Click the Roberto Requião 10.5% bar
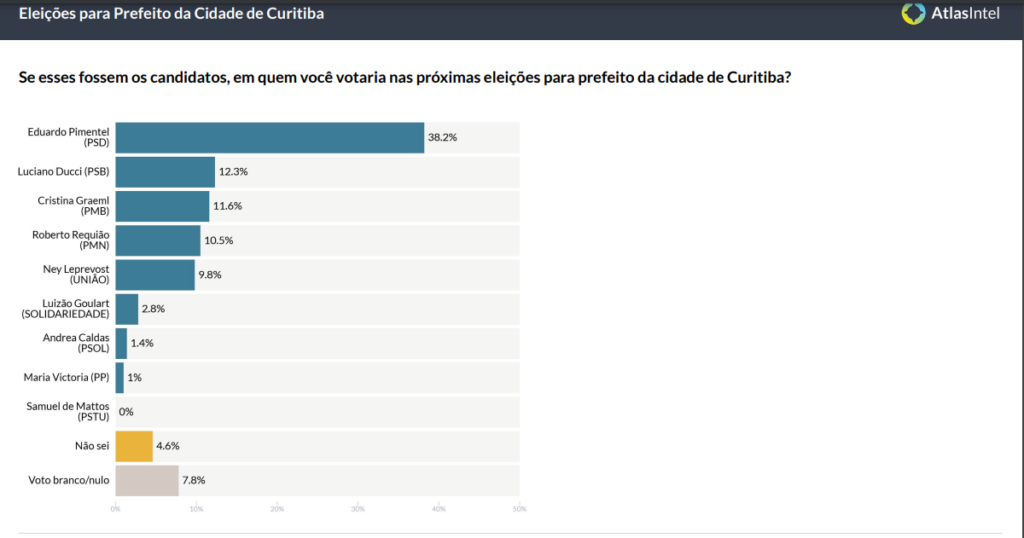 158,240
